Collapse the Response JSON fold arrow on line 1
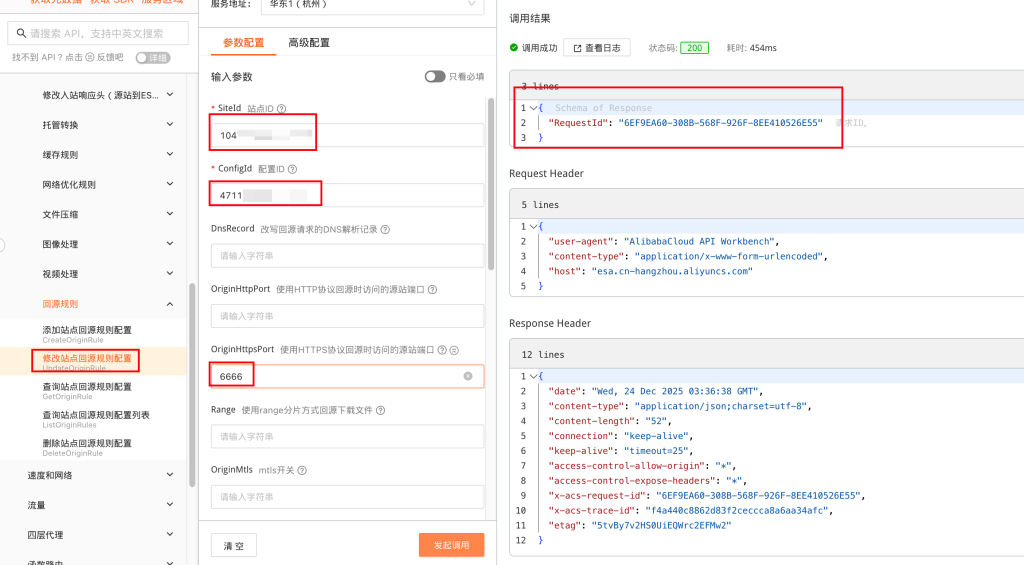This screenshot has height=565, width=1024. tap(534, 108)
